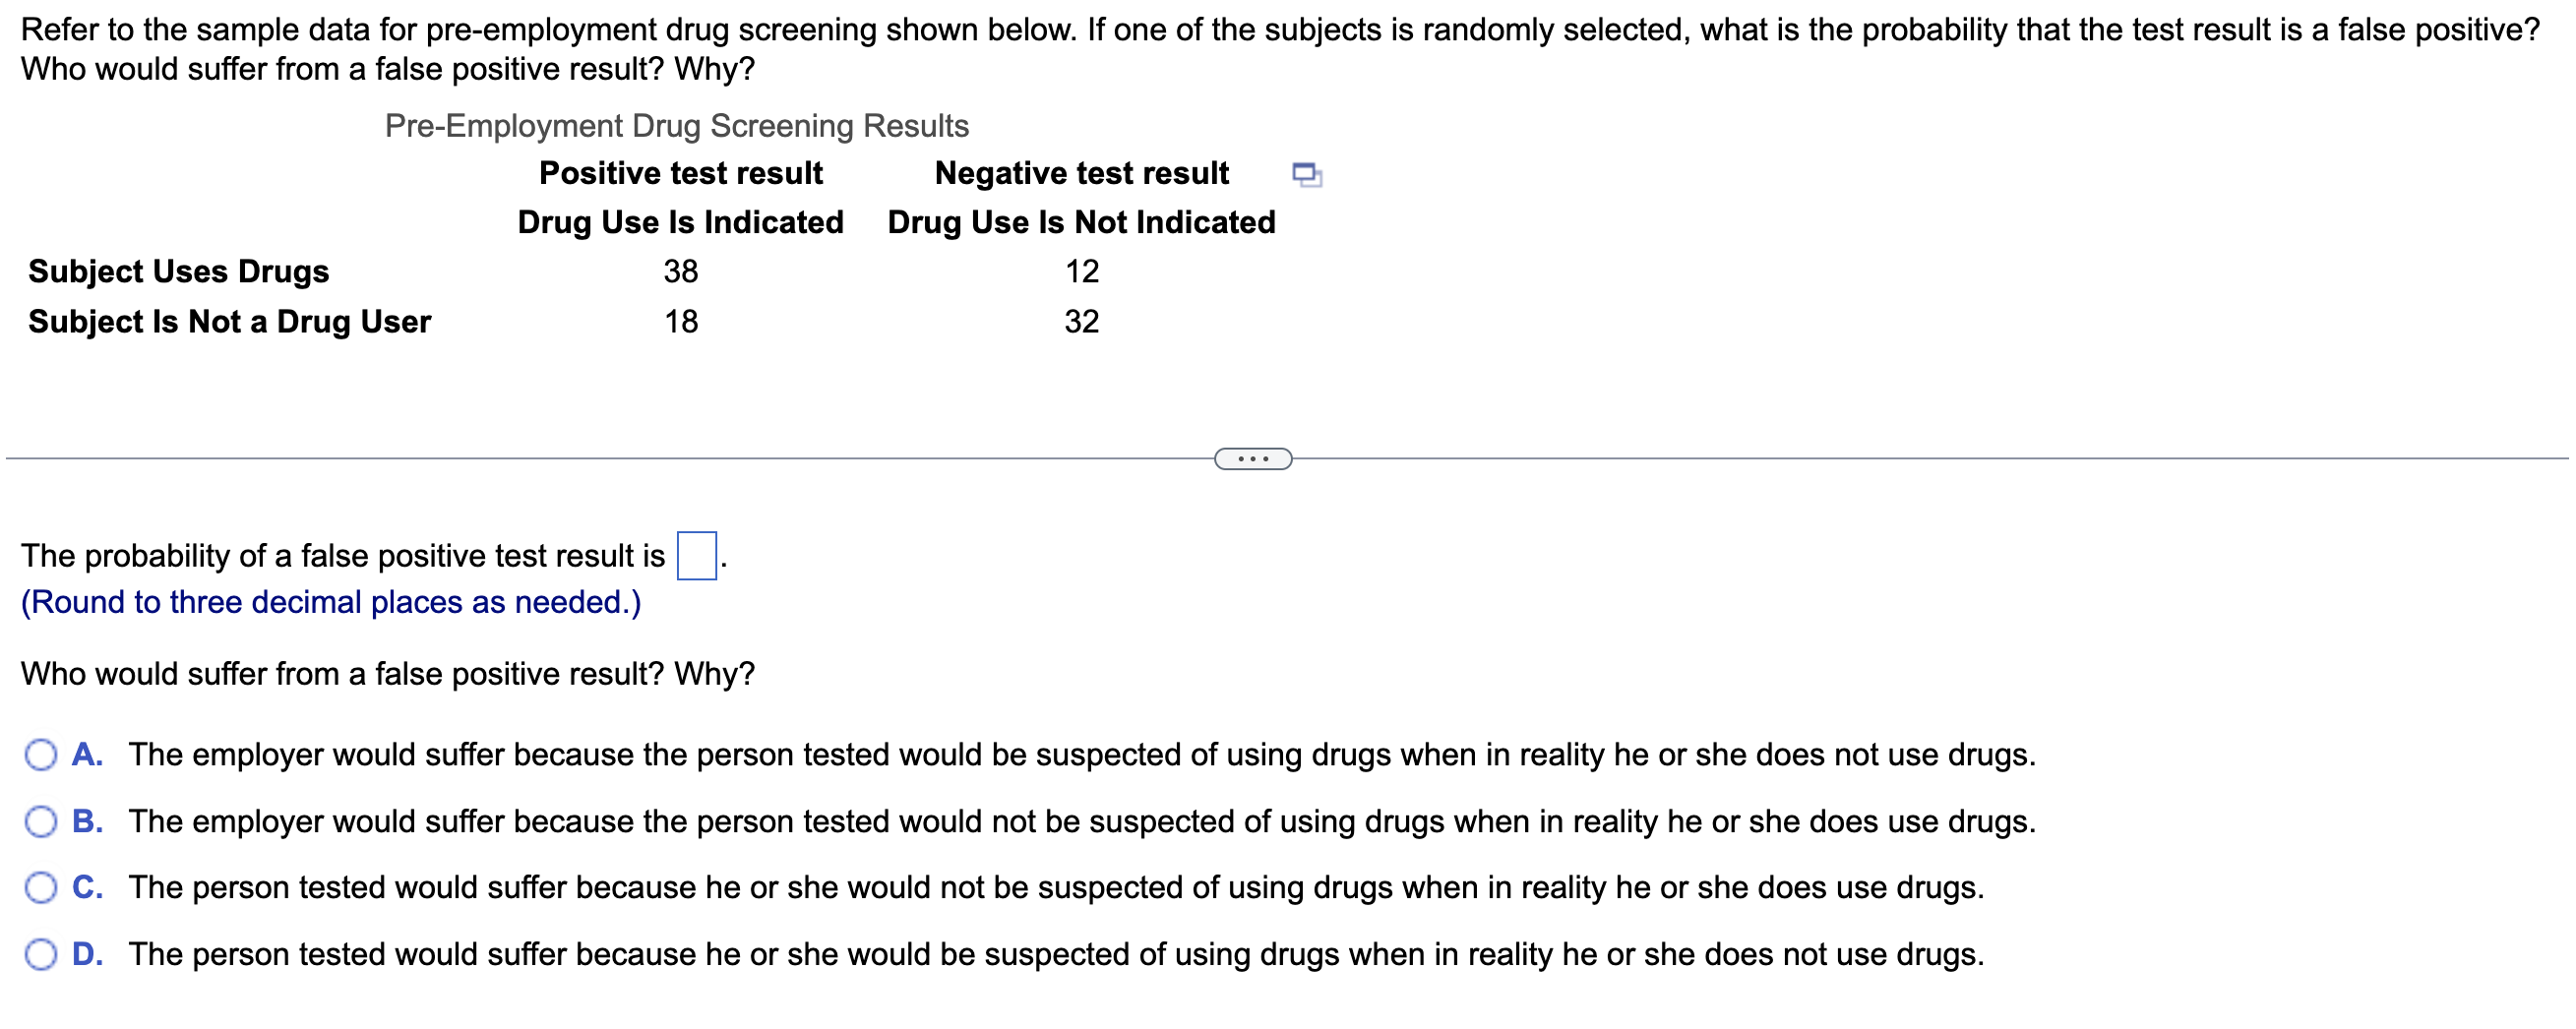Select the value 32 in the table
Image resolution: width=2576 pixels, height=1029 pixels.
coord(1083,320)
